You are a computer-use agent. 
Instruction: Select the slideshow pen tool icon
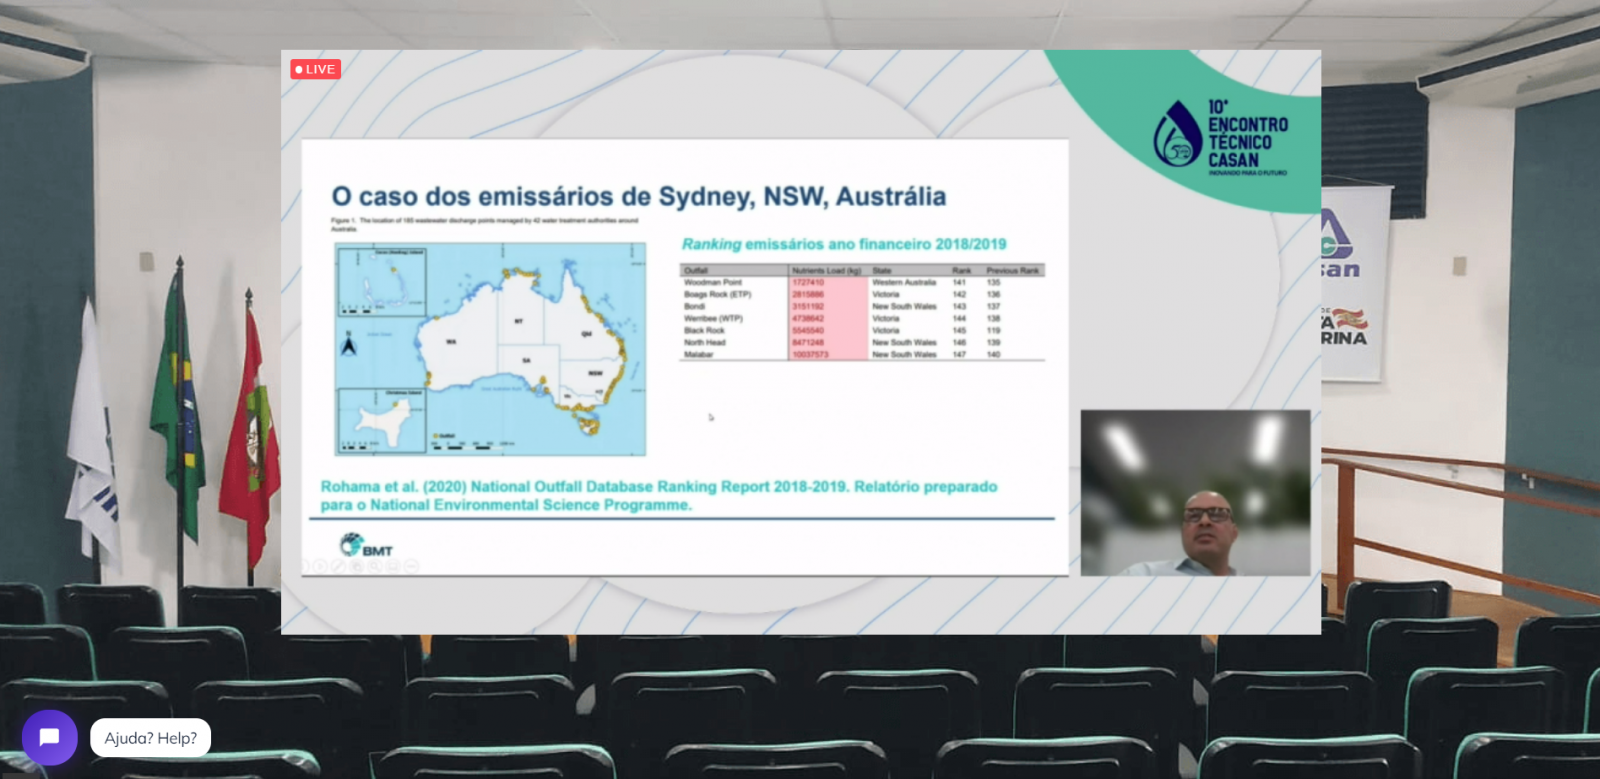338,566
